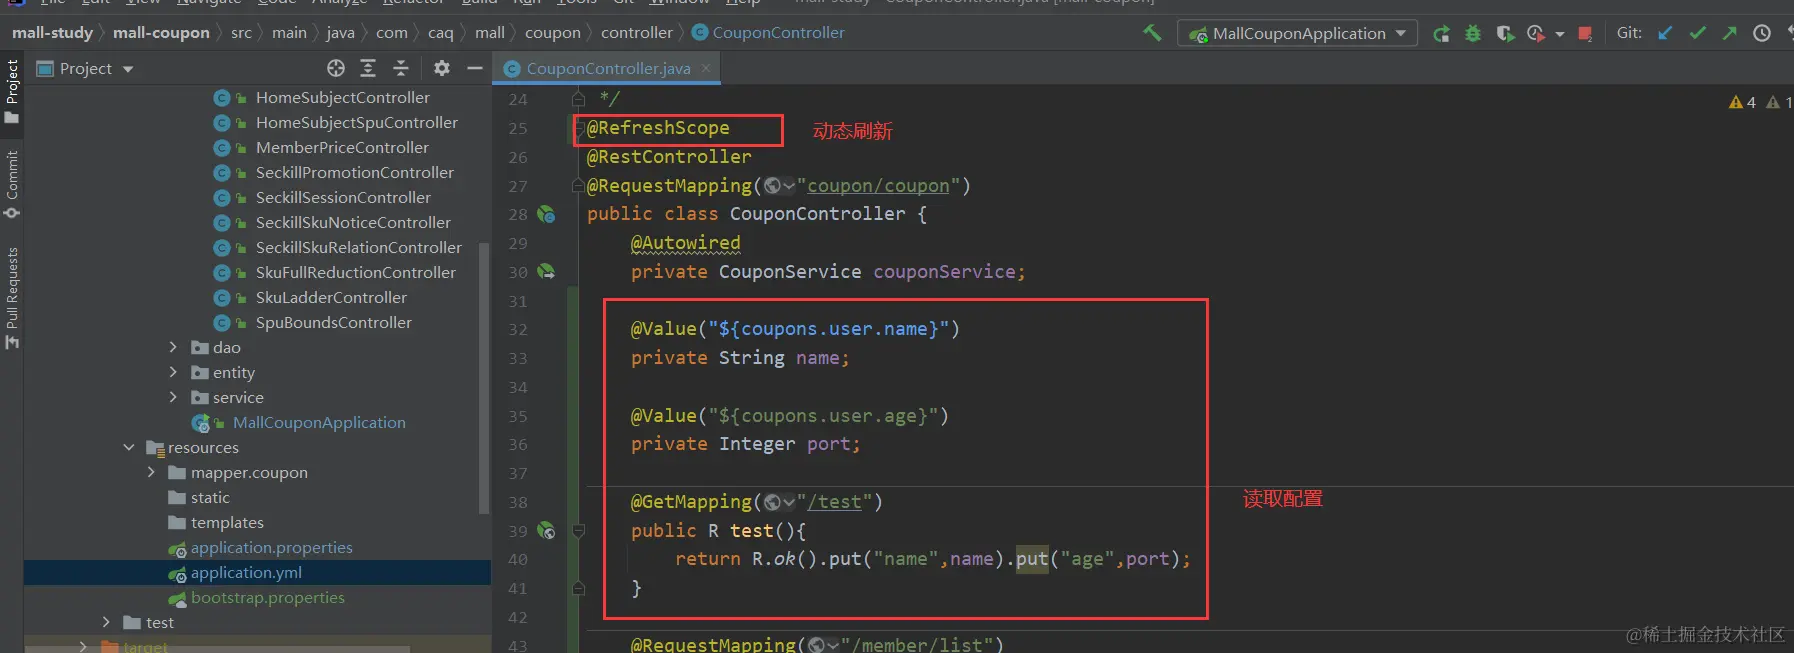
Task: Stop the running application with red square
Action: coord(1585,33)
